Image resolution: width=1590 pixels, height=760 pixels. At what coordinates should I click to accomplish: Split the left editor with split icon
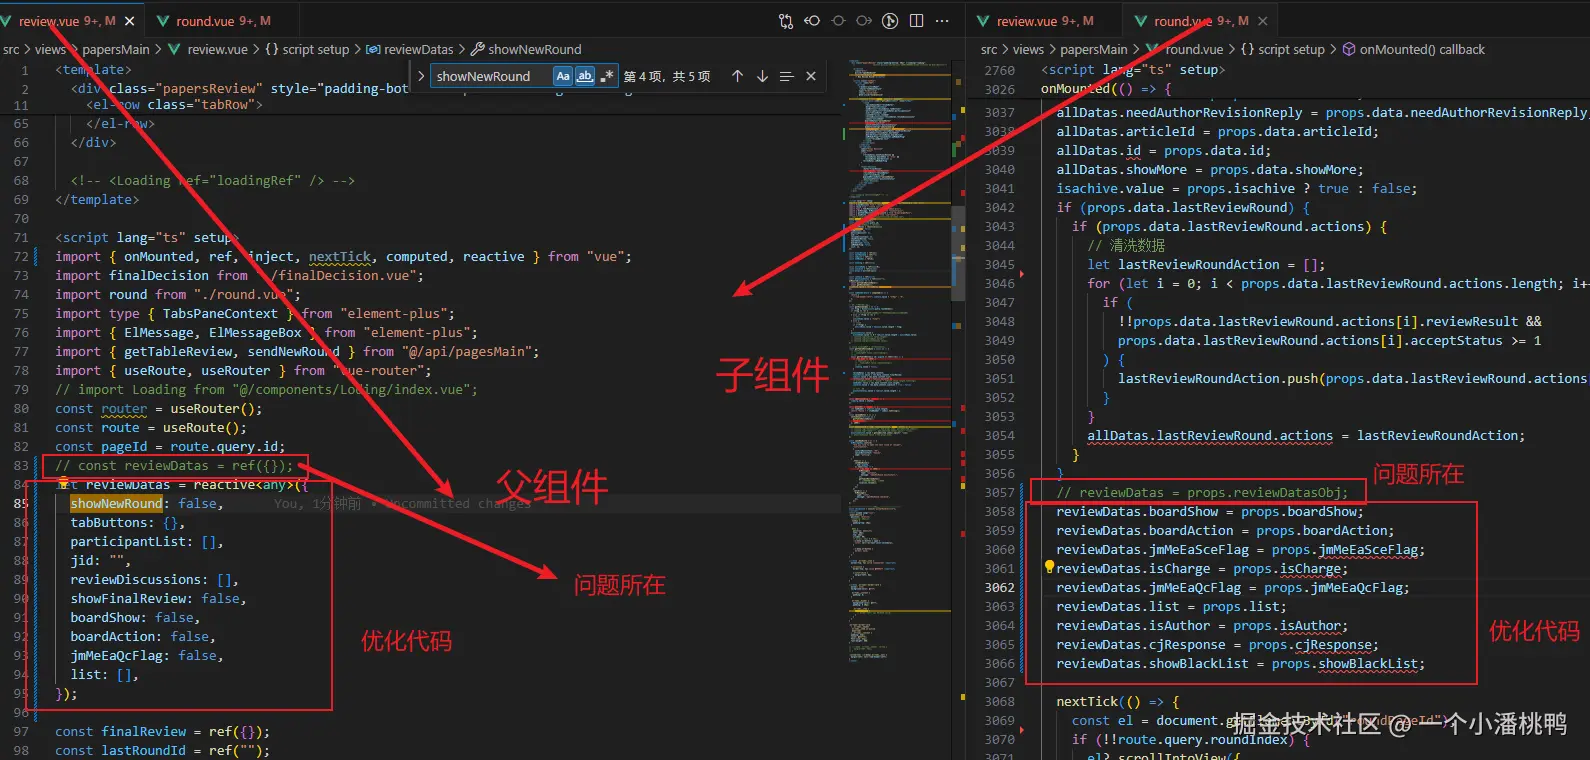(x=916, y=21)
